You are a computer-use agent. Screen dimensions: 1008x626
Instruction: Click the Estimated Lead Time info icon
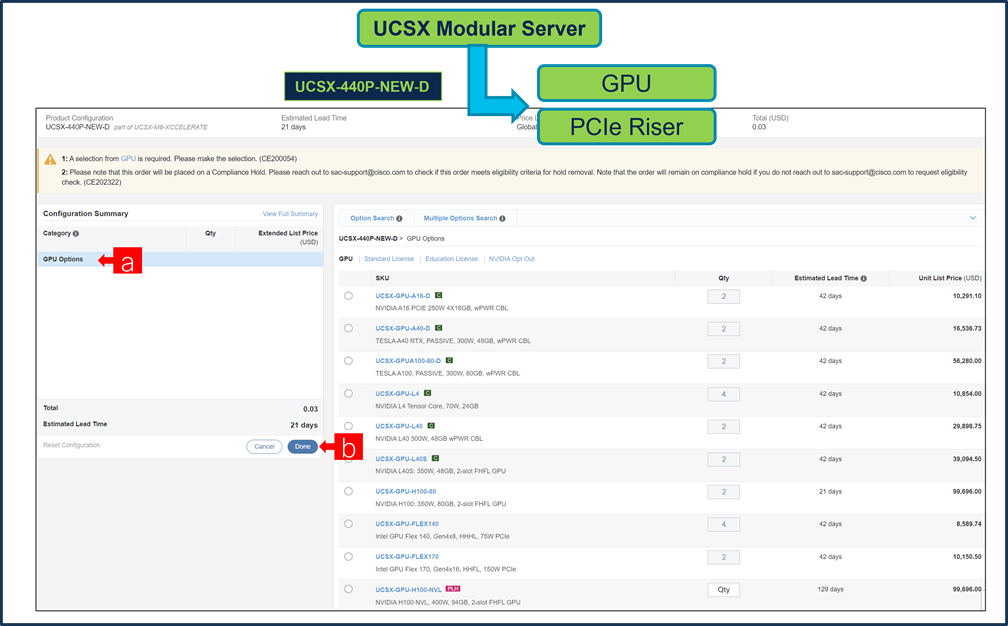click(863, 278)
